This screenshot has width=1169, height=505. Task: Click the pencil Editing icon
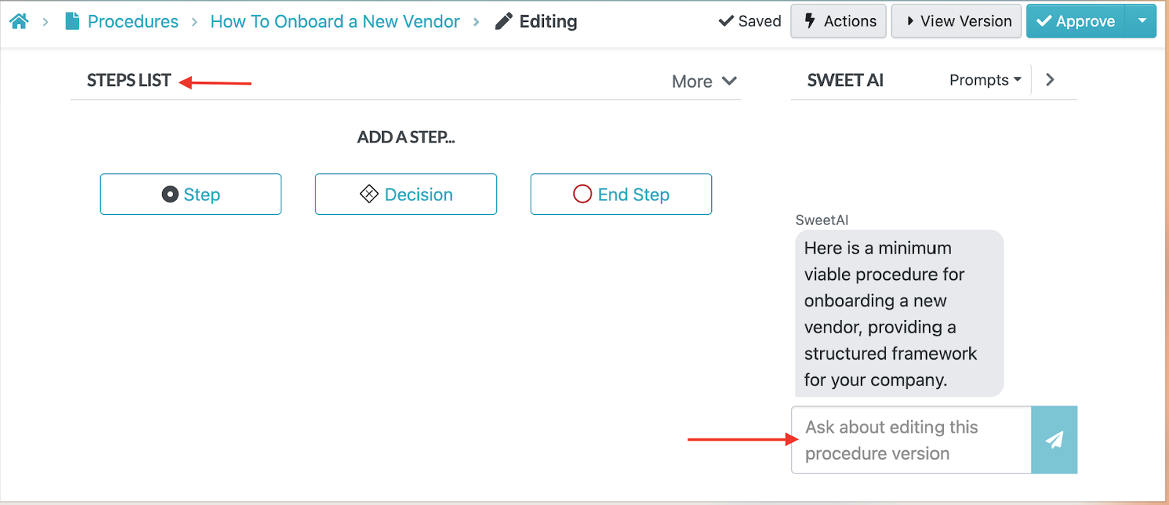pos(503,21)
